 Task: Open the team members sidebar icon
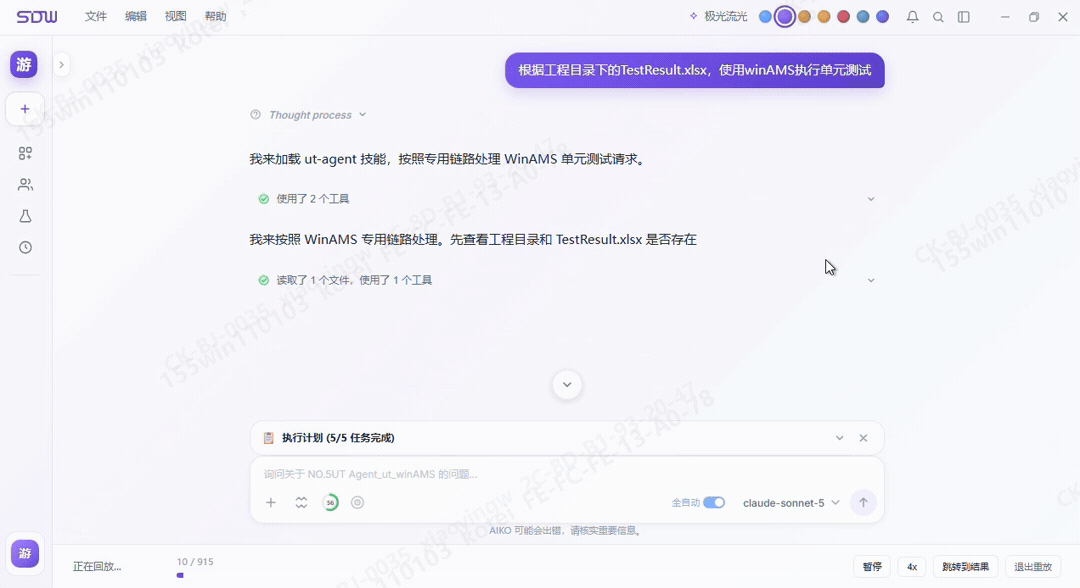(25, 185)
